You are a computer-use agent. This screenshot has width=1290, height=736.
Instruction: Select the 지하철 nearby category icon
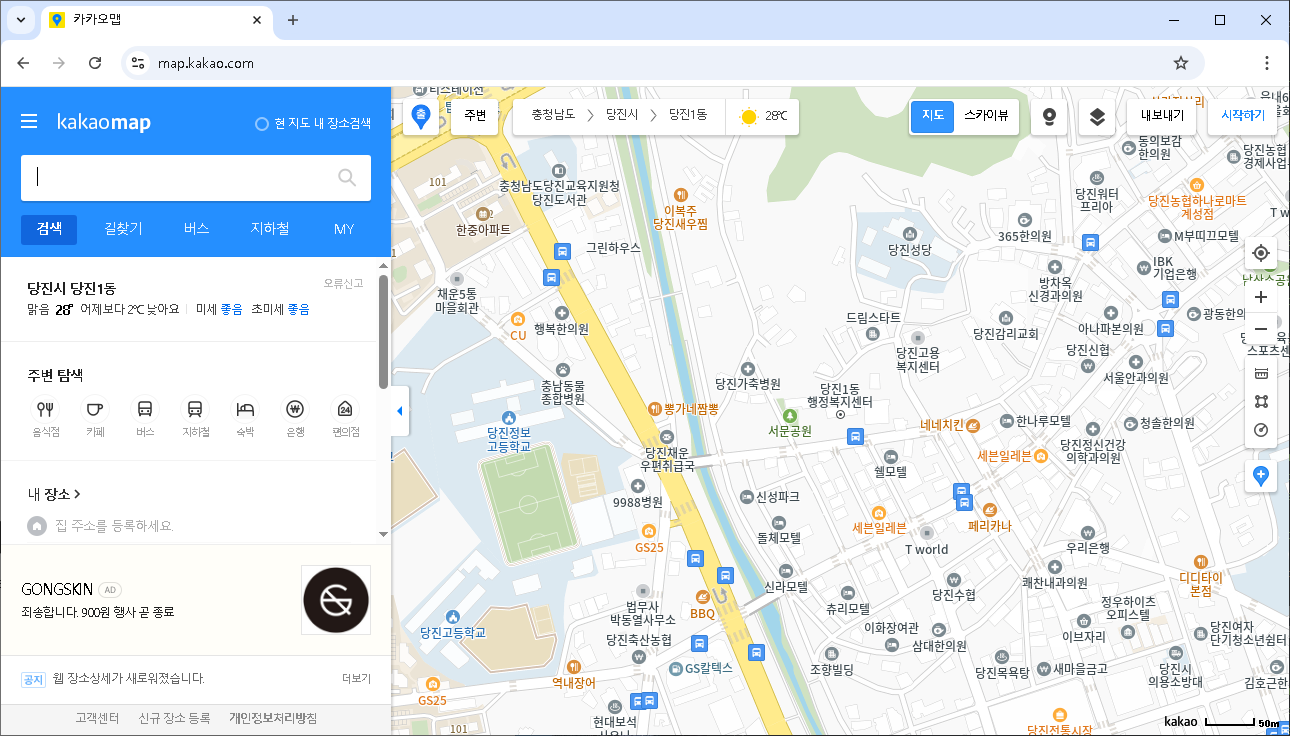click(195, 408)
